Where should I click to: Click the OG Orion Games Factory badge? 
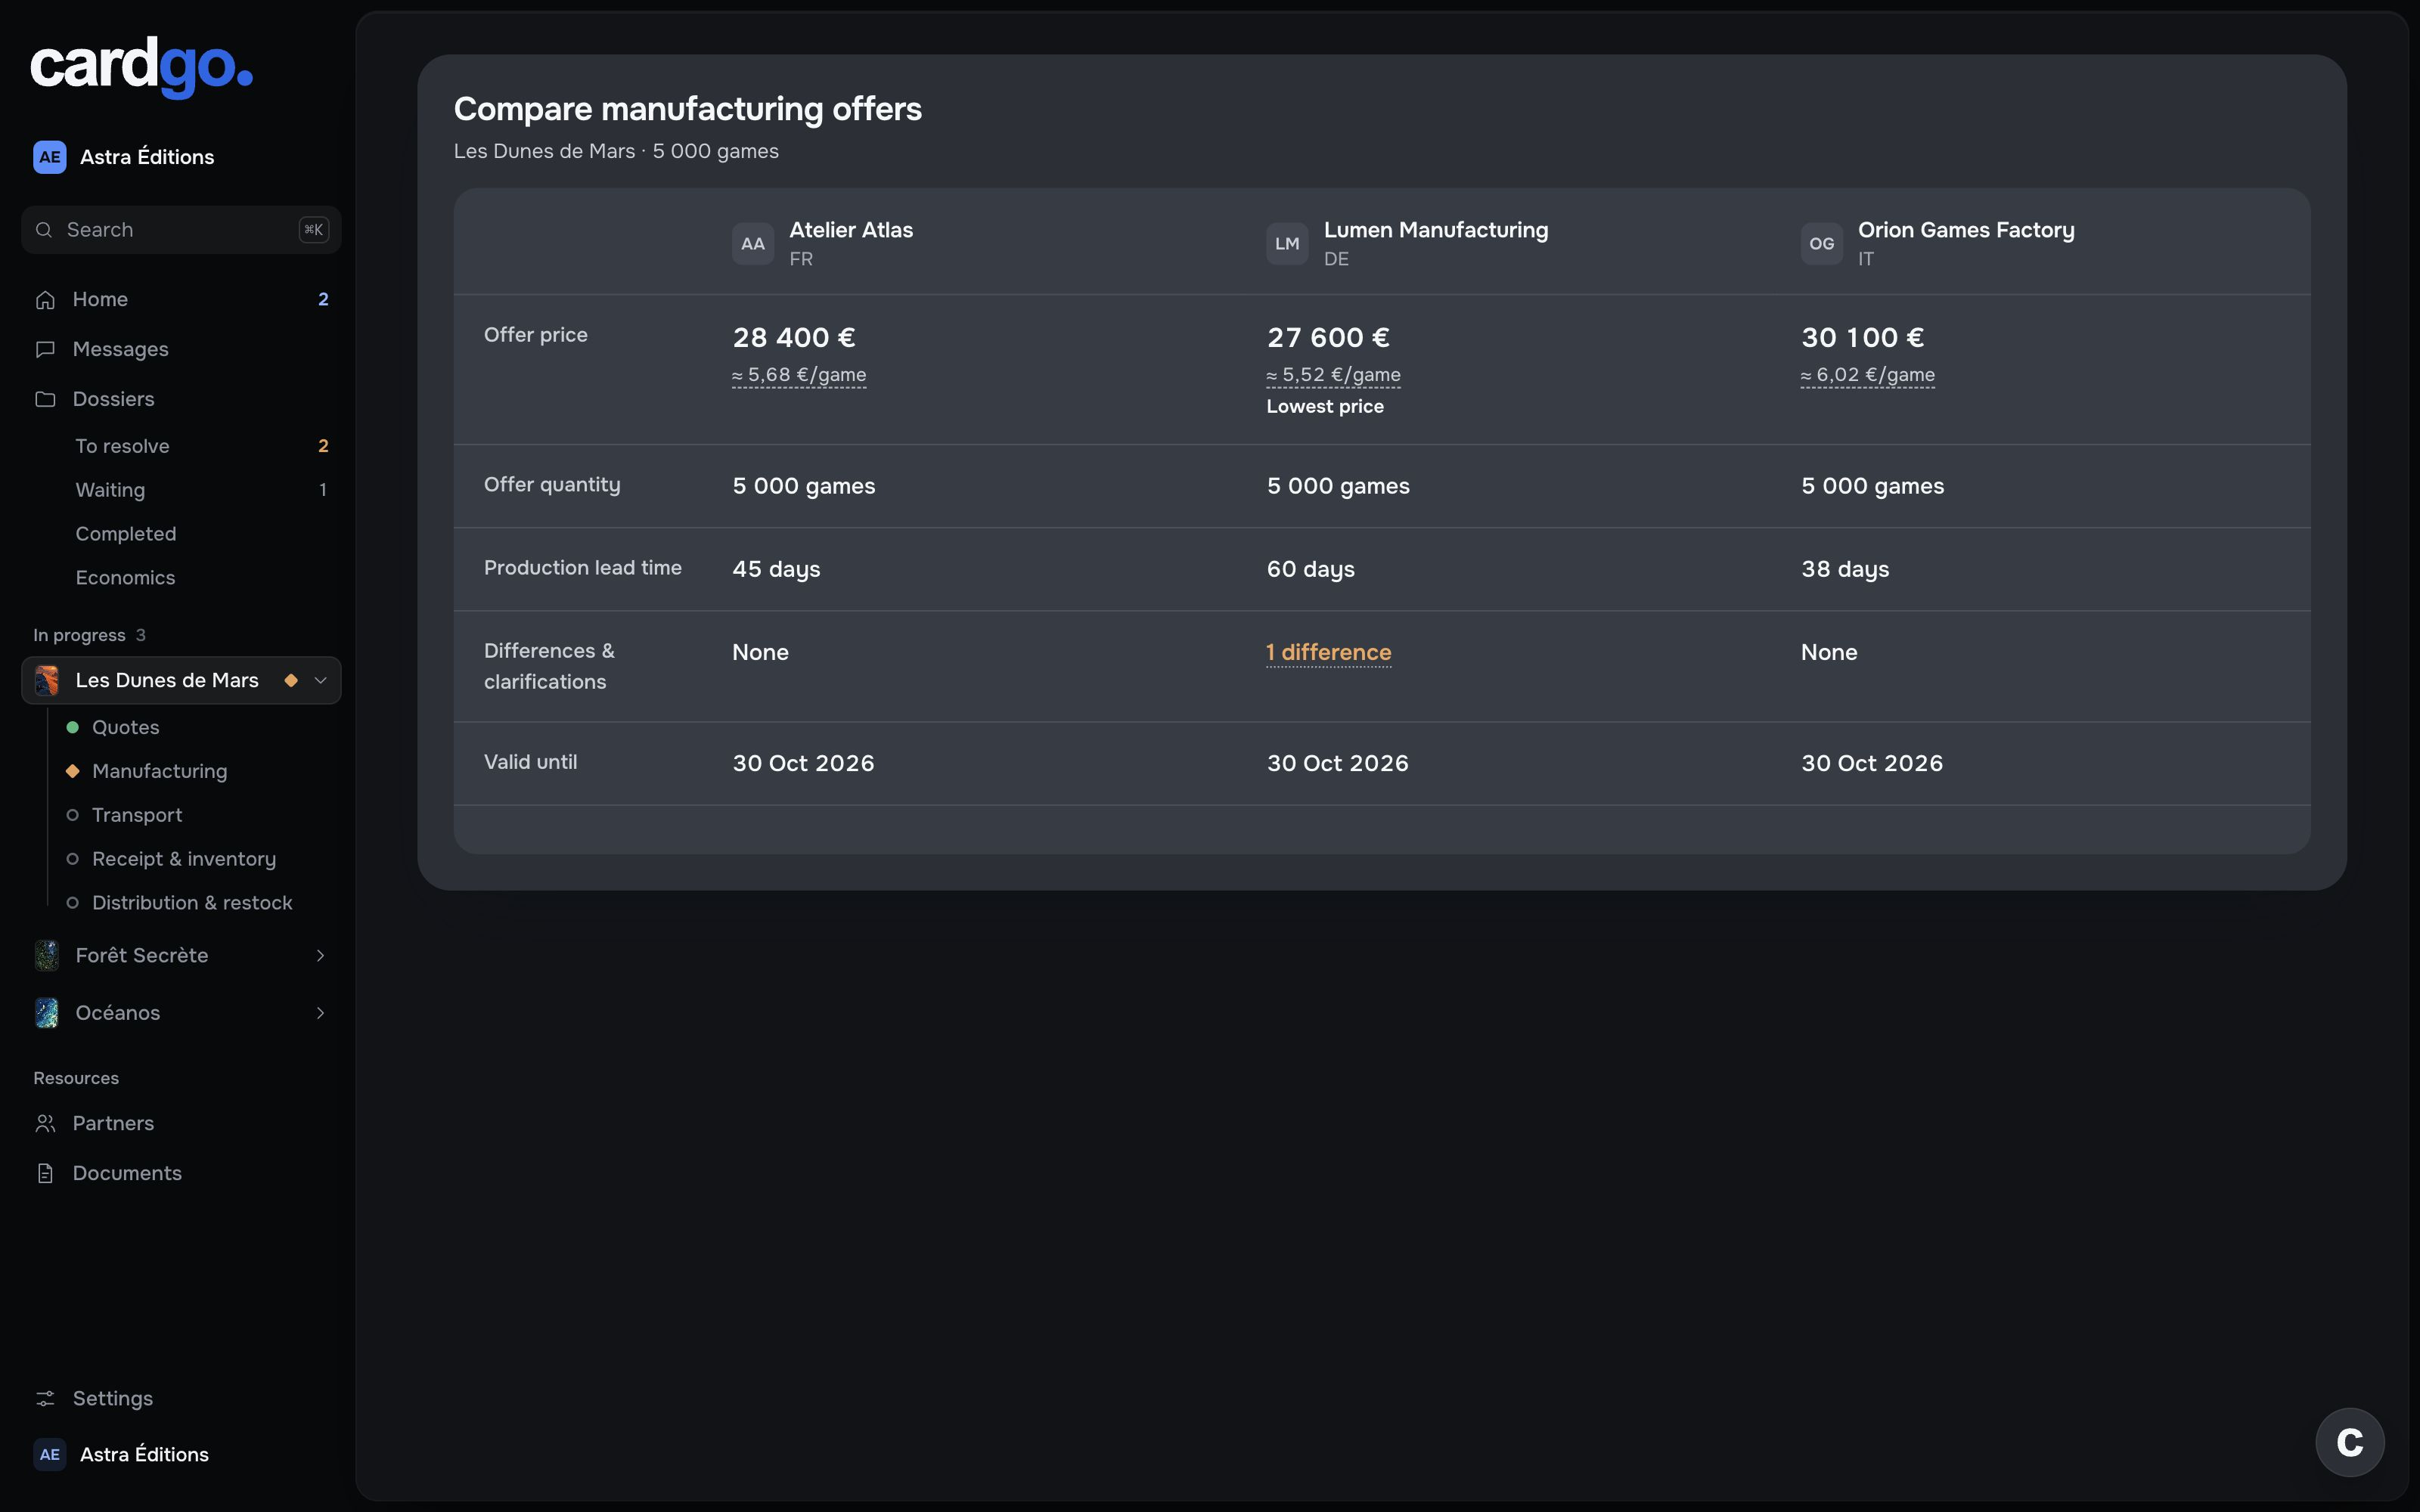(x=1822, y=244)
